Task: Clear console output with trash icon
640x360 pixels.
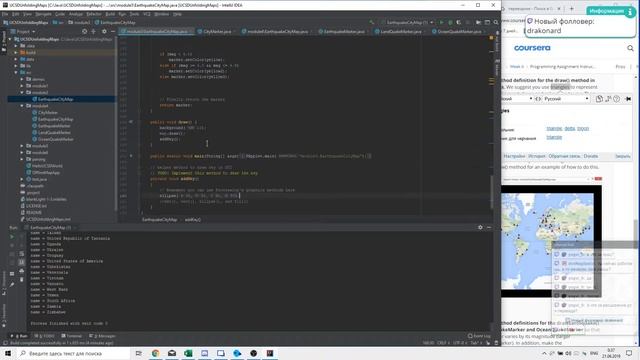Action: tap(22, 279)
